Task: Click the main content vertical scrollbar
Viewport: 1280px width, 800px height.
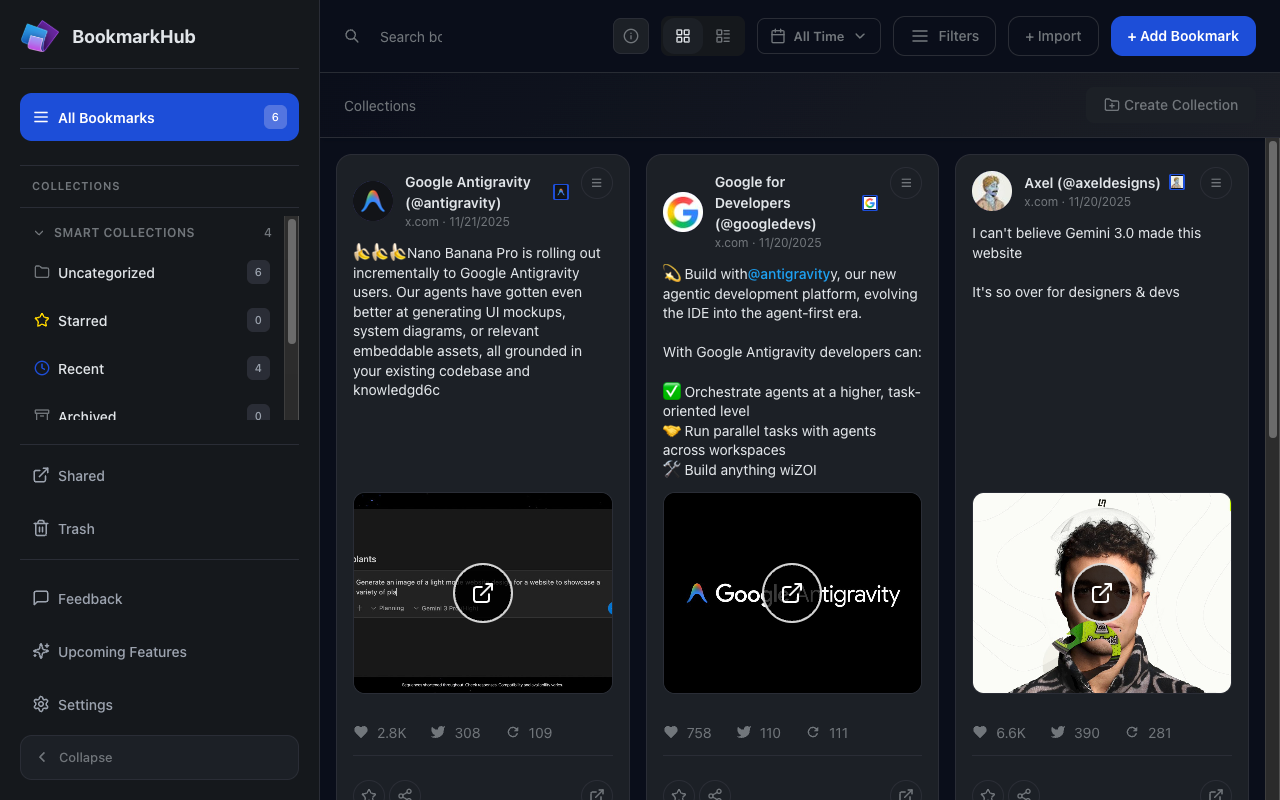Action: coord(1273,290)
